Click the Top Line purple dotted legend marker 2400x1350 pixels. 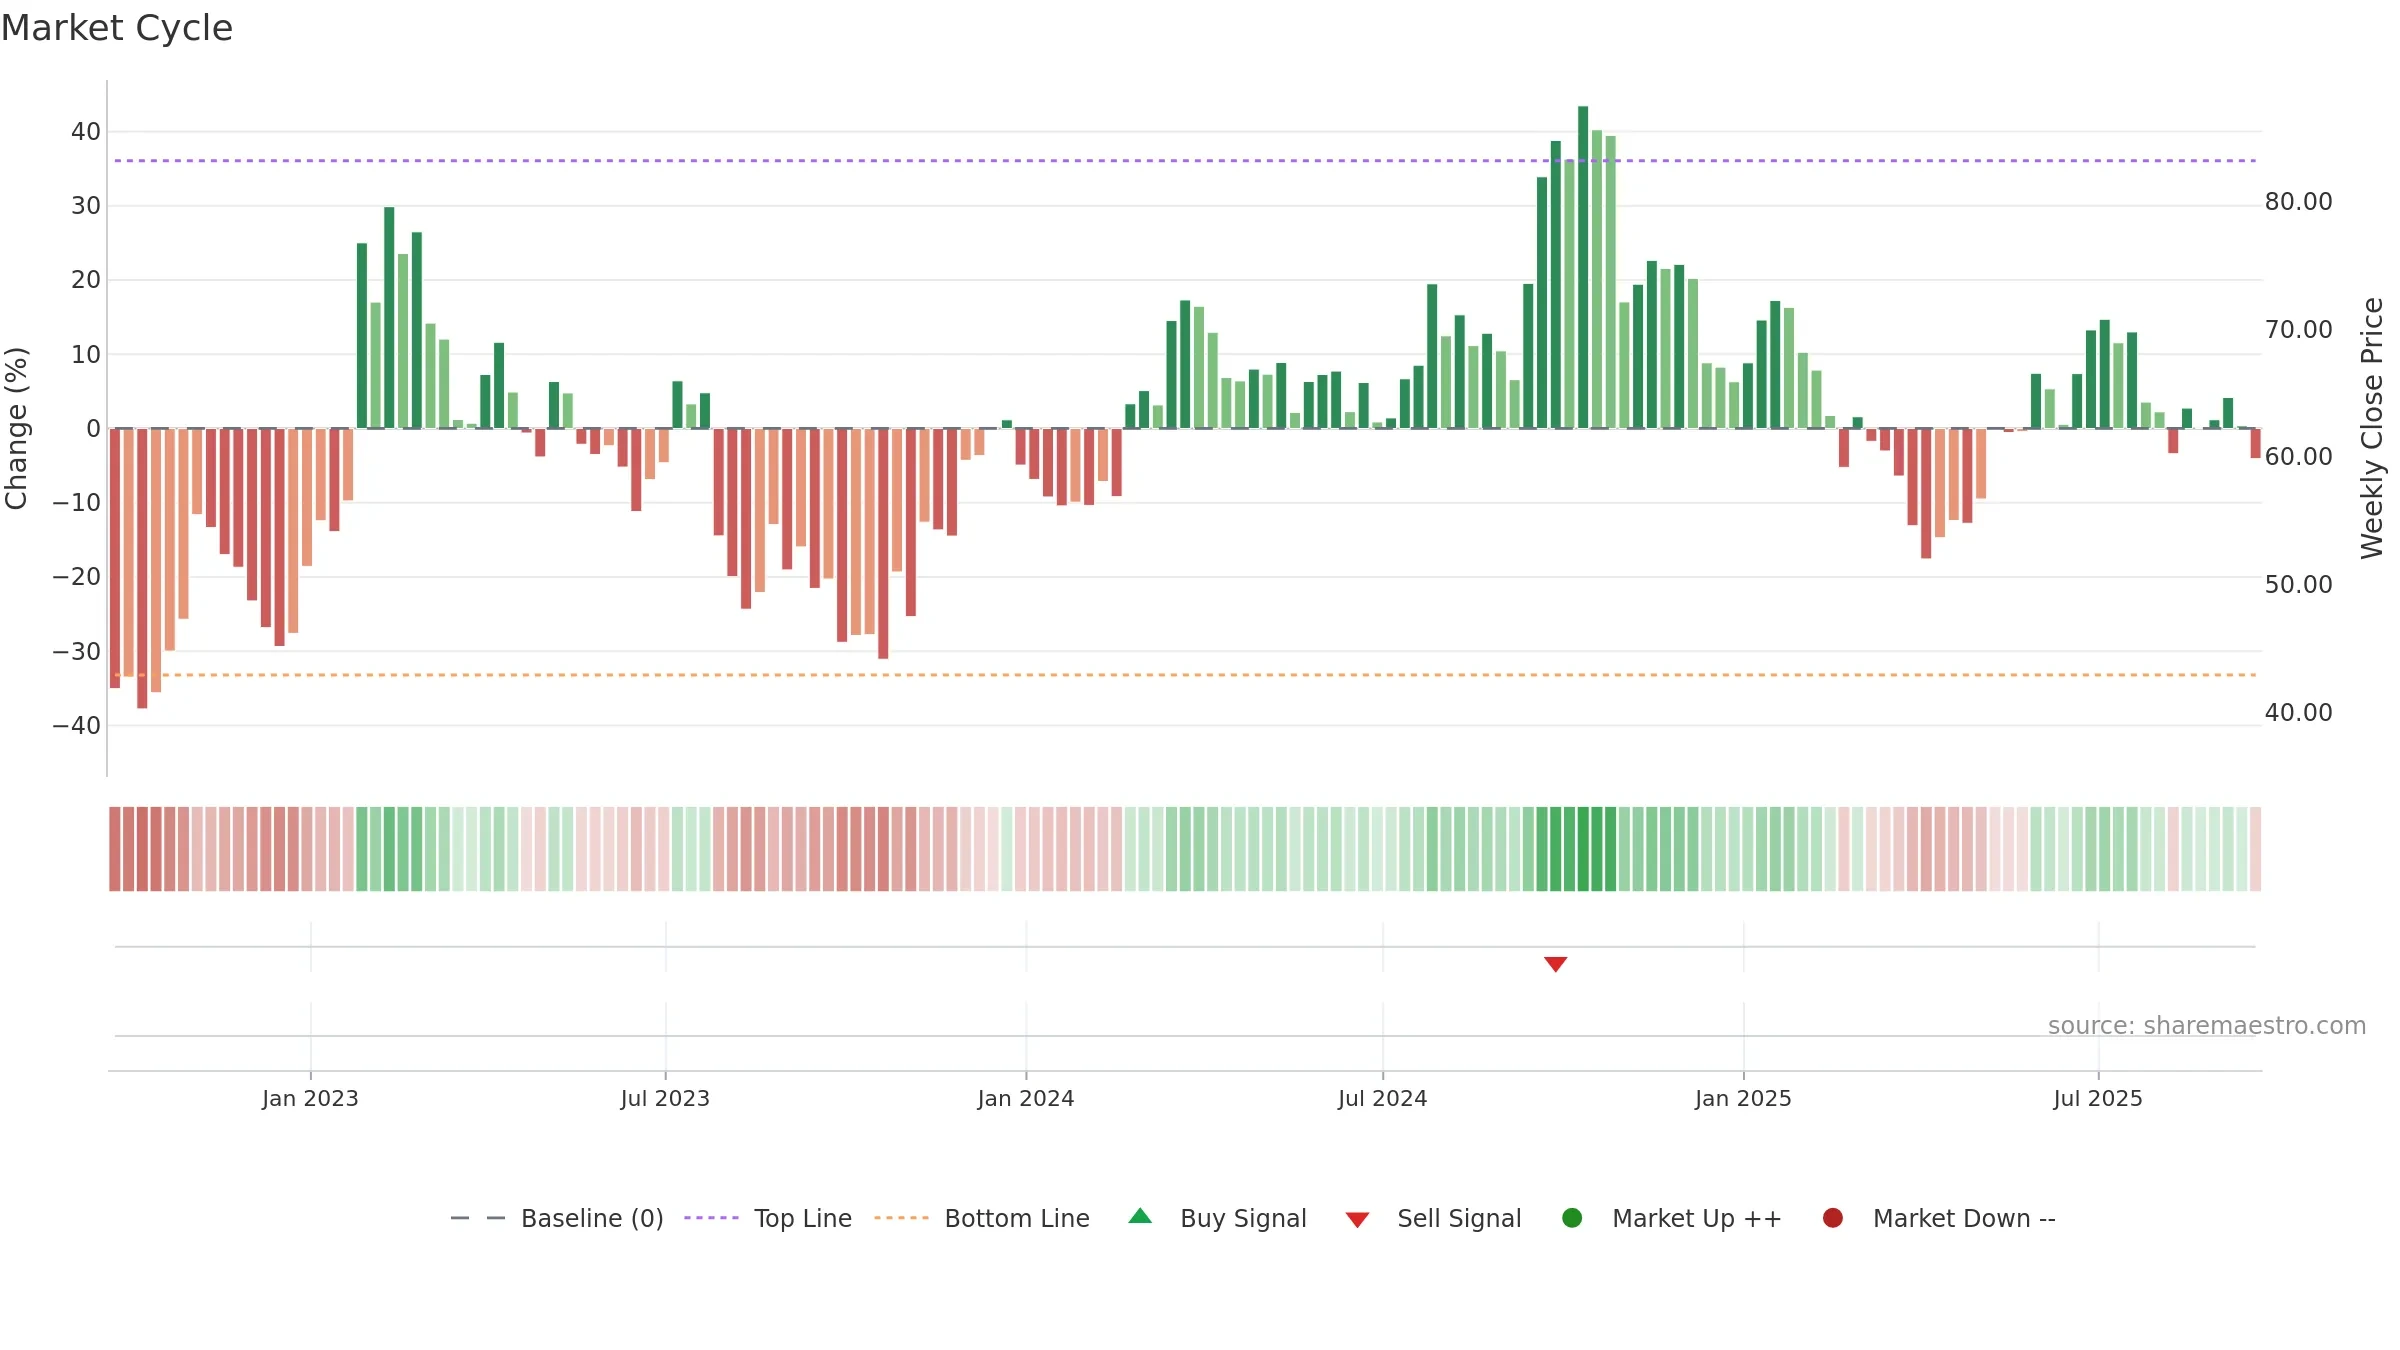[711, 1218]
